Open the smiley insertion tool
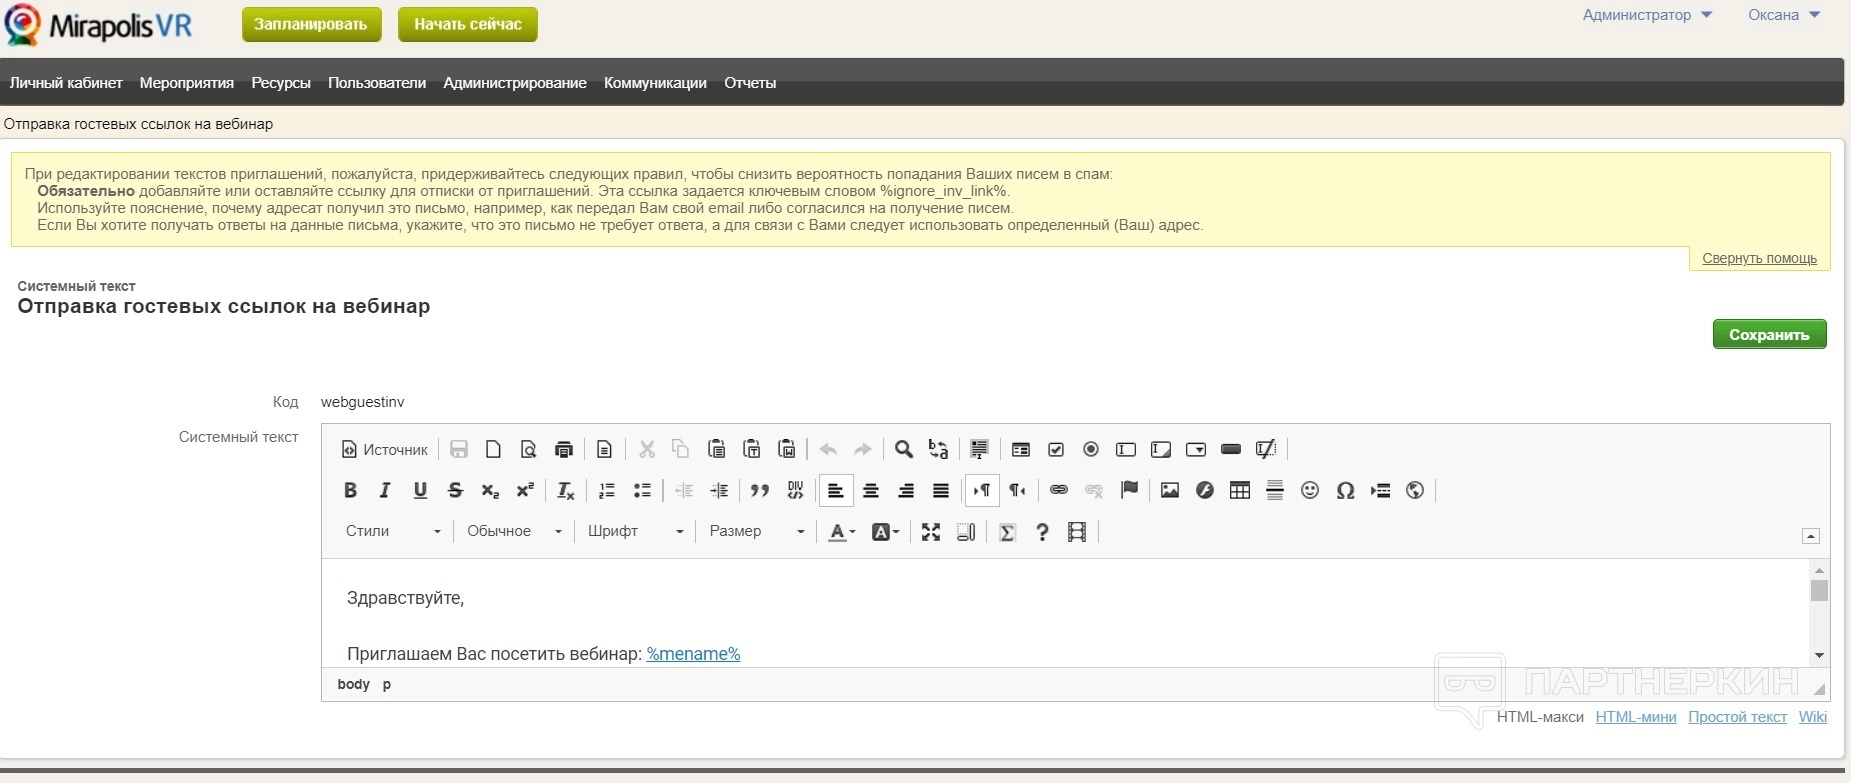The image size is (1851, 783). [x=1310, y=490]
